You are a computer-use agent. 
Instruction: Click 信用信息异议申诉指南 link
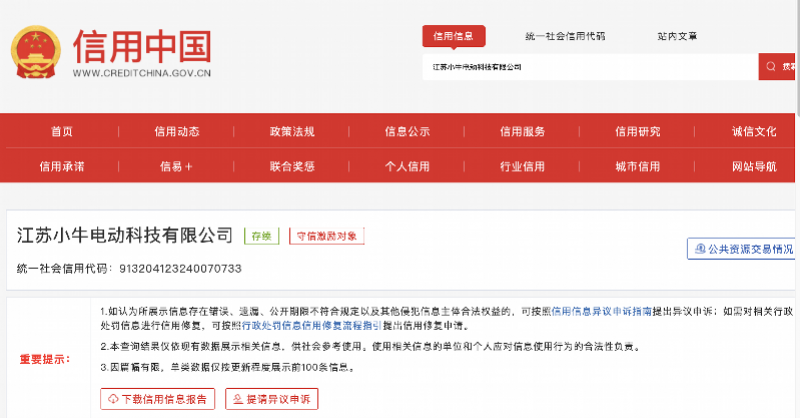click(602, 311)
